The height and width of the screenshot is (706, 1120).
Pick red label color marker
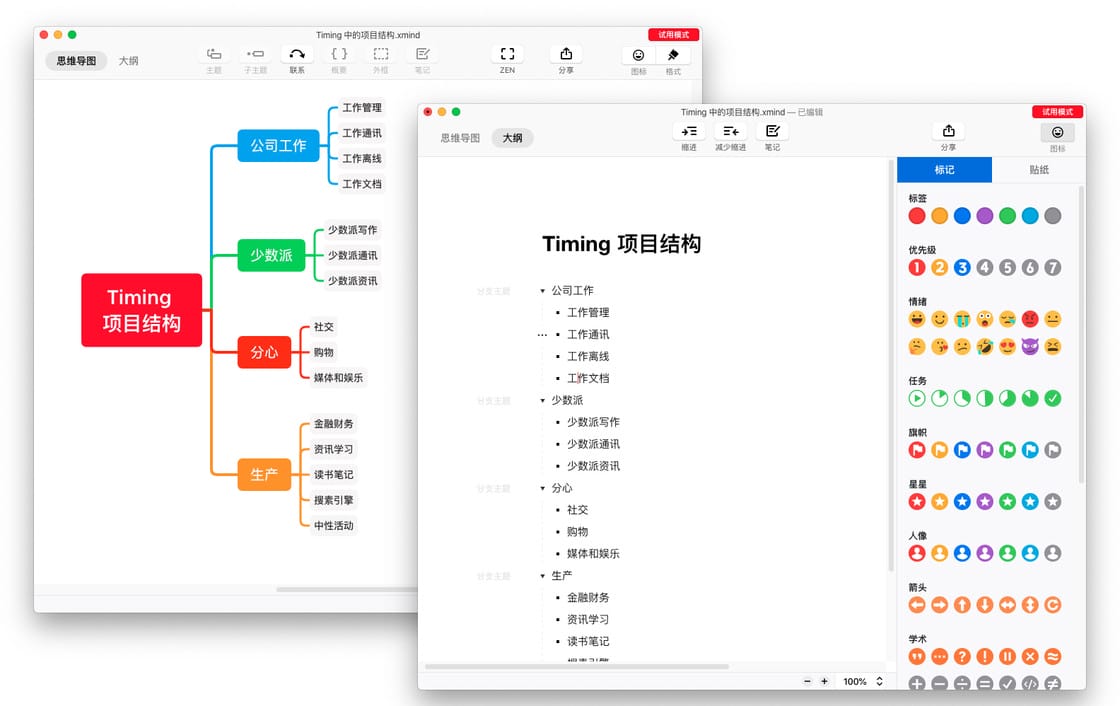tap(917, 216)
